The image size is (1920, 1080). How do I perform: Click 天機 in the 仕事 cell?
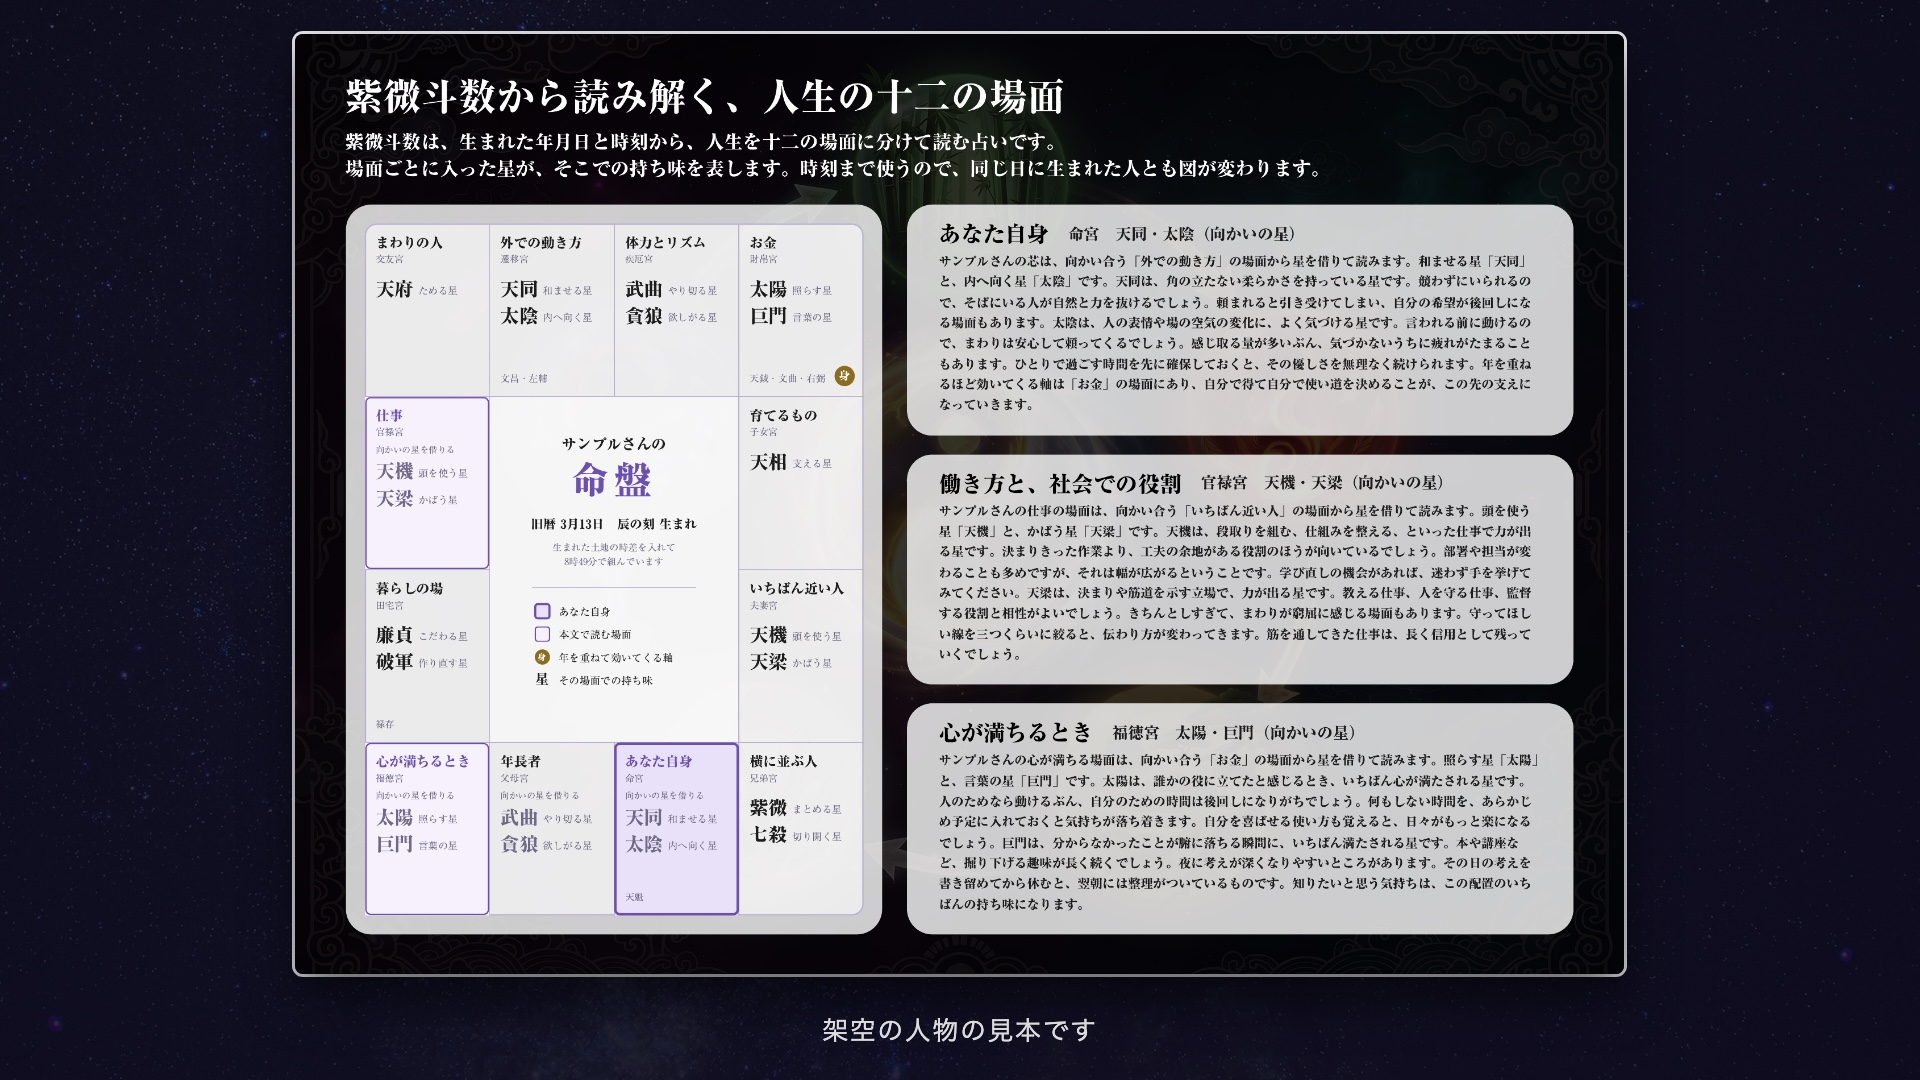click(394, 471)
